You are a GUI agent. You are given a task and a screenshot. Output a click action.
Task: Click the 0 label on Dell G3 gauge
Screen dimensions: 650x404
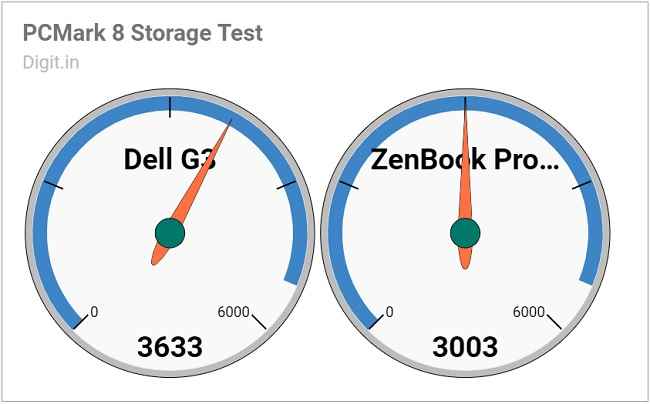[94, 312]
